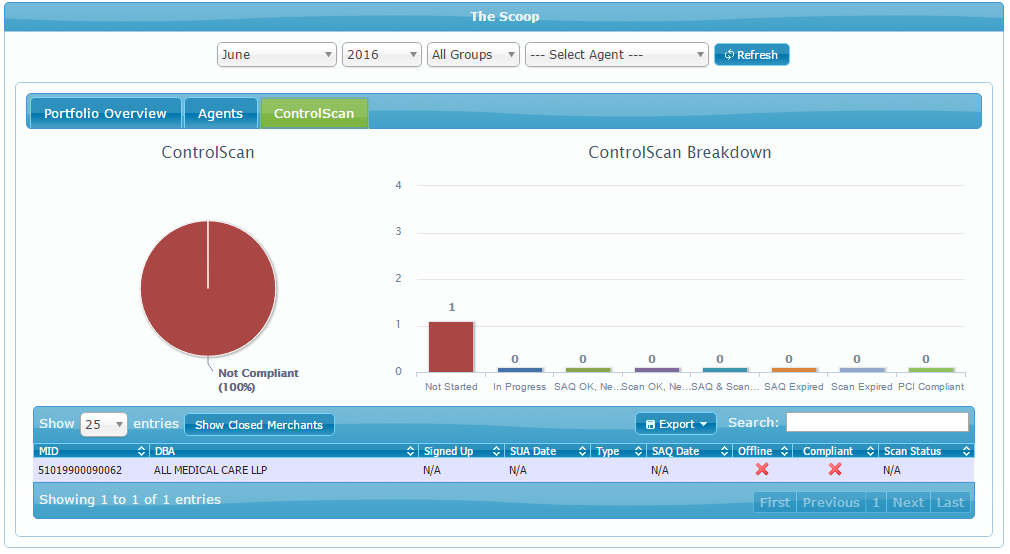Go to Last page
This screenshot has height=554, width=1010.
[x=950, y=502]
